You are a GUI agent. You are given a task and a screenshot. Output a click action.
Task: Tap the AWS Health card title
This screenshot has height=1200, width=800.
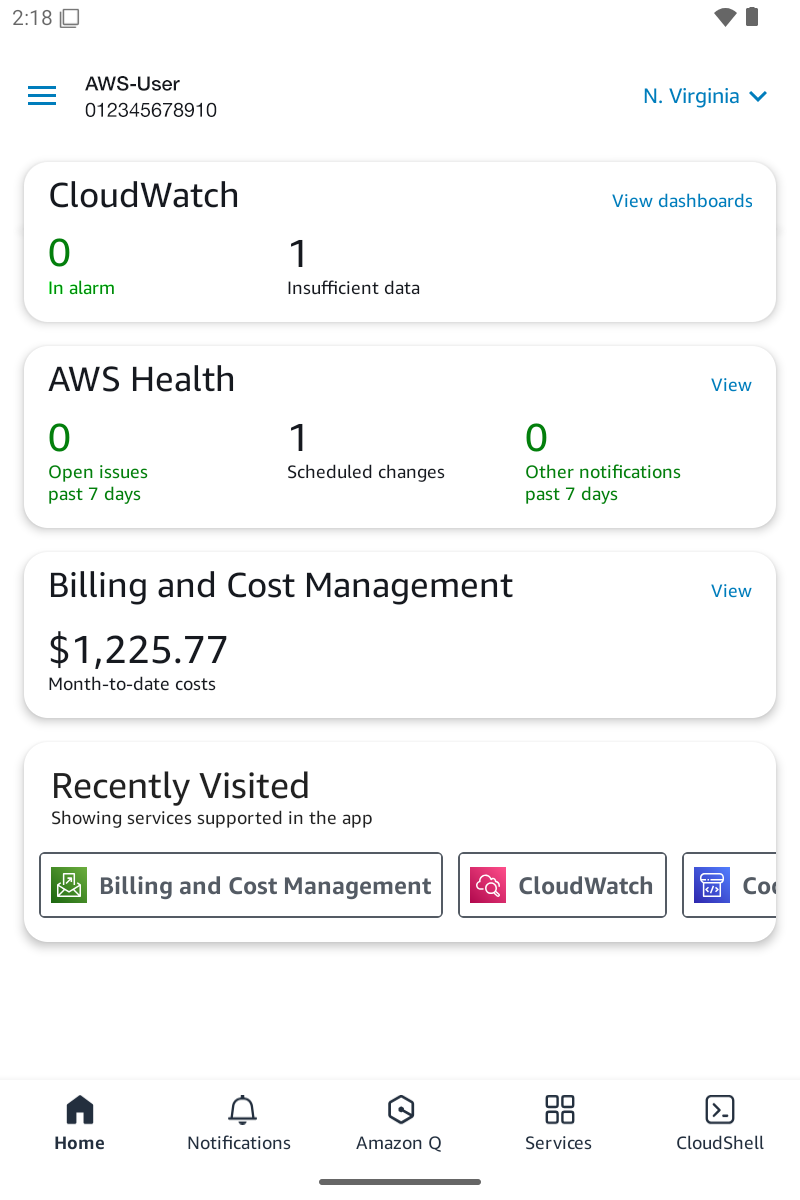(x=141, y=379)
